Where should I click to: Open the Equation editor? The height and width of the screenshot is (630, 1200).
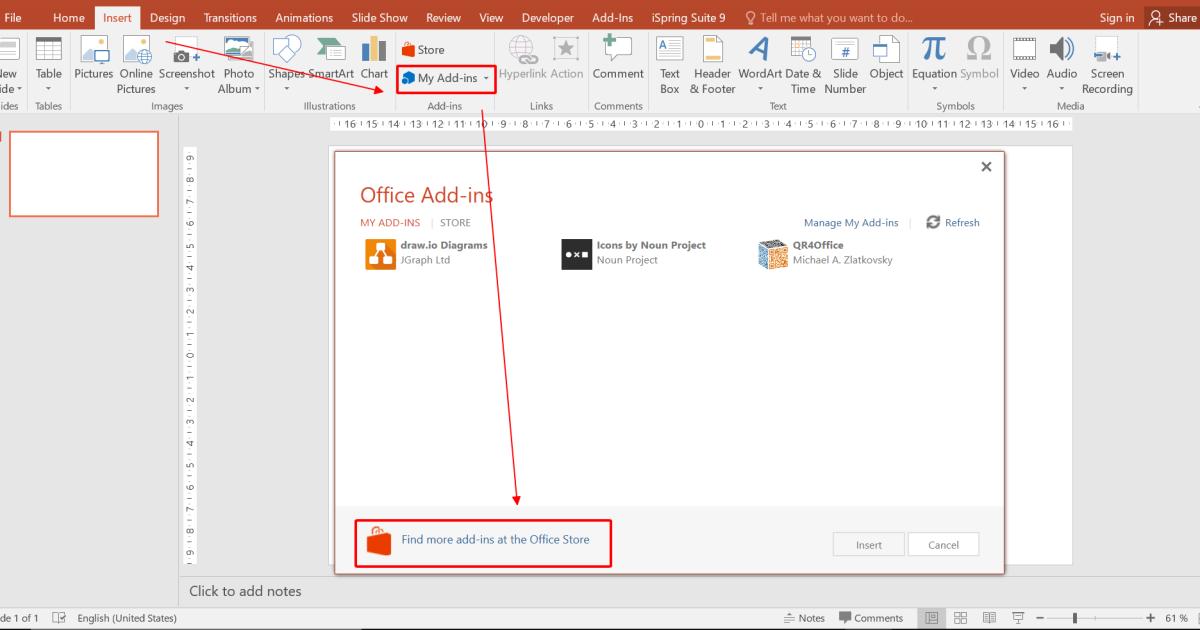(932, 63)
